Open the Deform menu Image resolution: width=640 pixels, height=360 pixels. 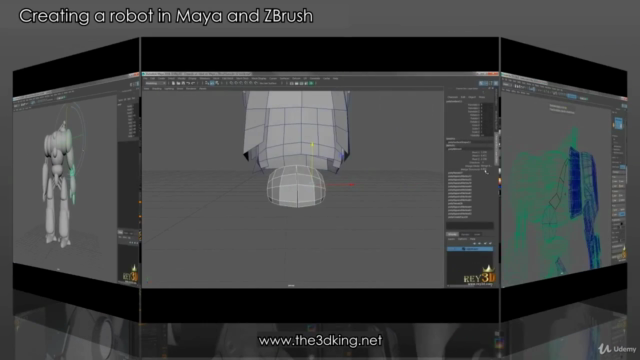296,78
